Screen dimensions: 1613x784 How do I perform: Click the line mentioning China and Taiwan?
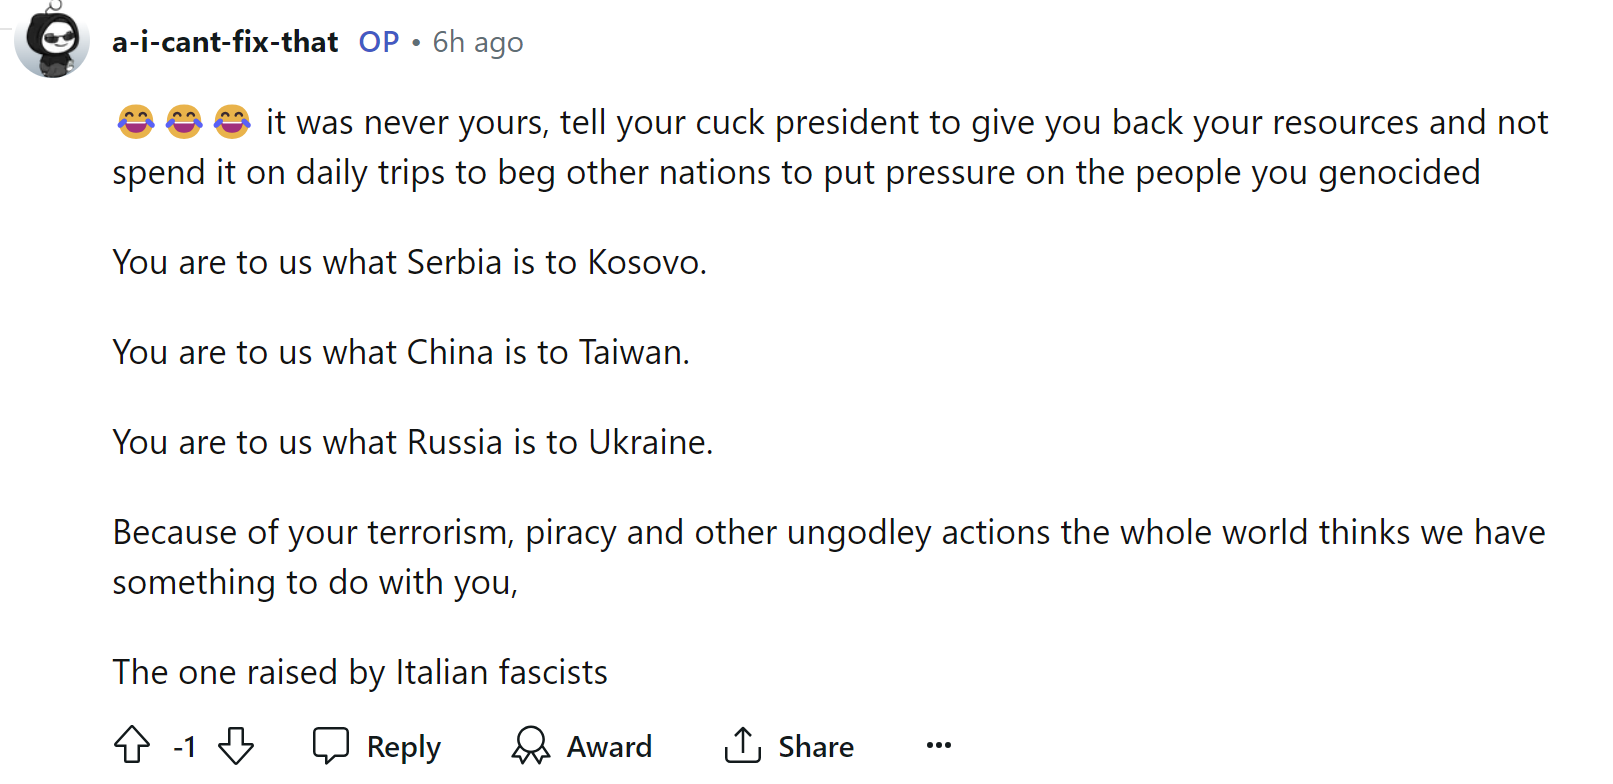coord(401,352)
